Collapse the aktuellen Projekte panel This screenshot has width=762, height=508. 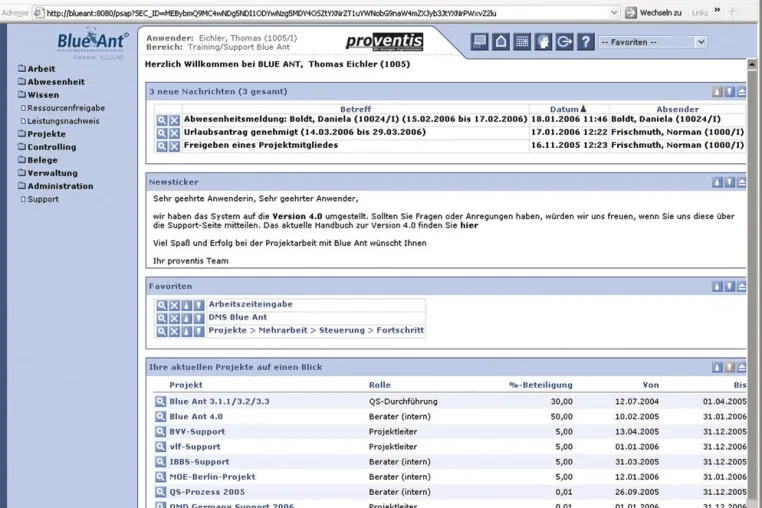click(x=742, y=368)
